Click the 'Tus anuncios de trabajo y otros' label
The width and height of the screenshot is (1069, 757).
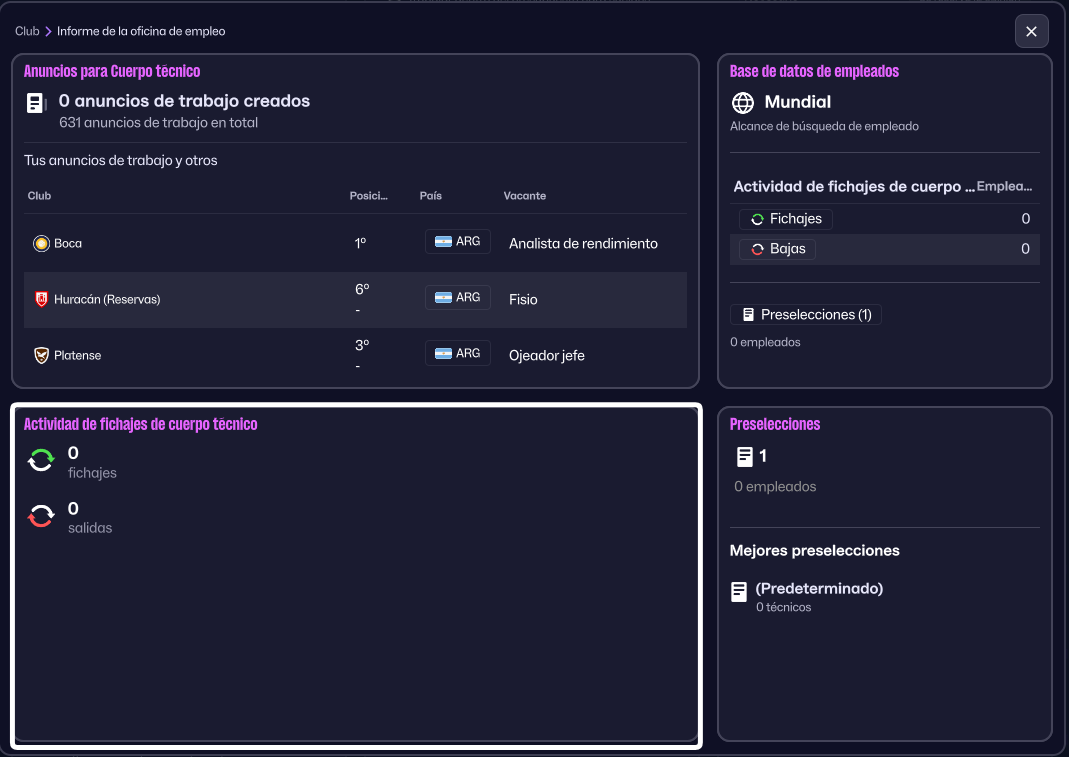pyautogui.click(x=121, y=160)
